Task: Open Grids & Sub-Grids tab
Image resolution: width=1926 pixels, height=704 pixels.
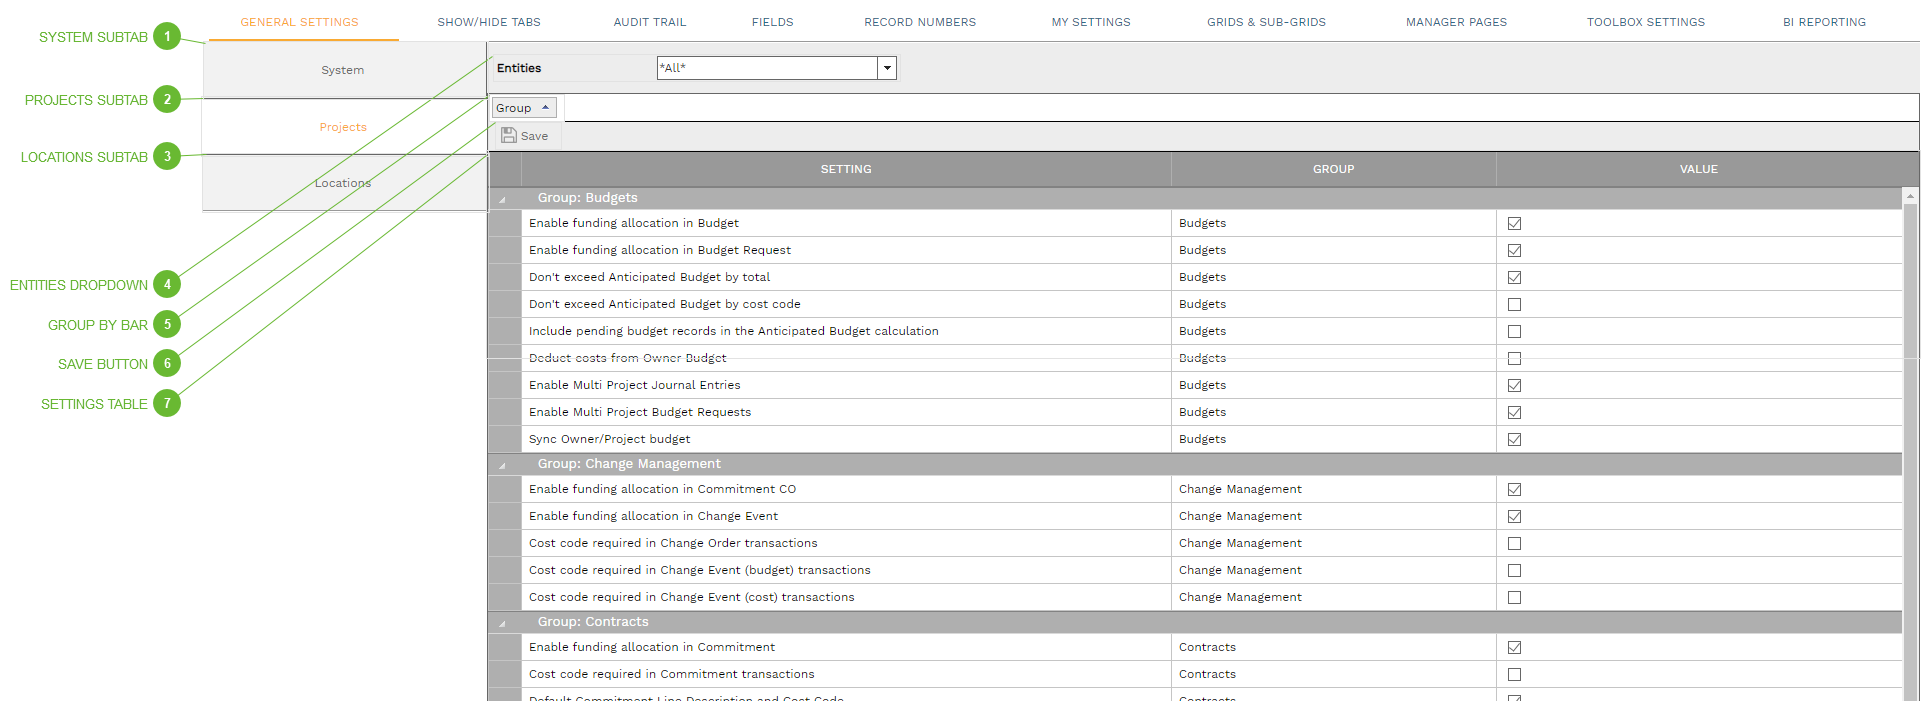Action: click(x=1266, y=22)
